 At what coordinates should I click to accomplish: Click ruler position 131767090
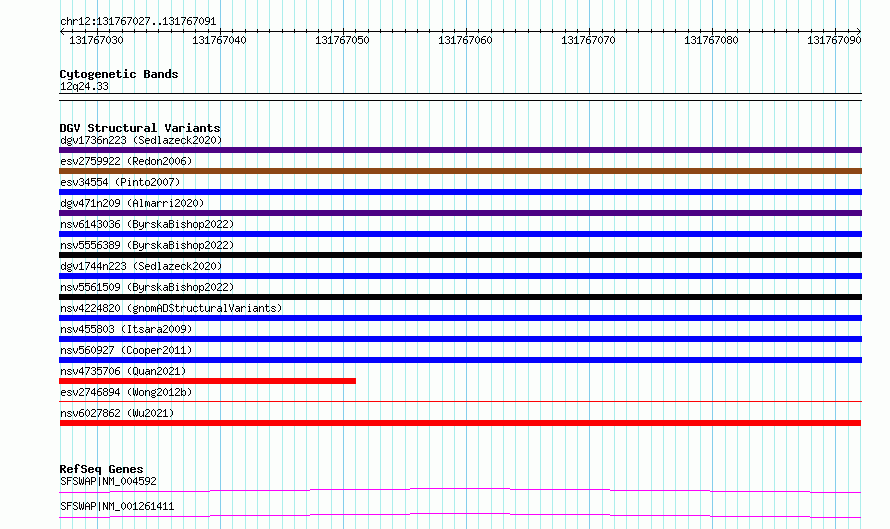point(834,40)
